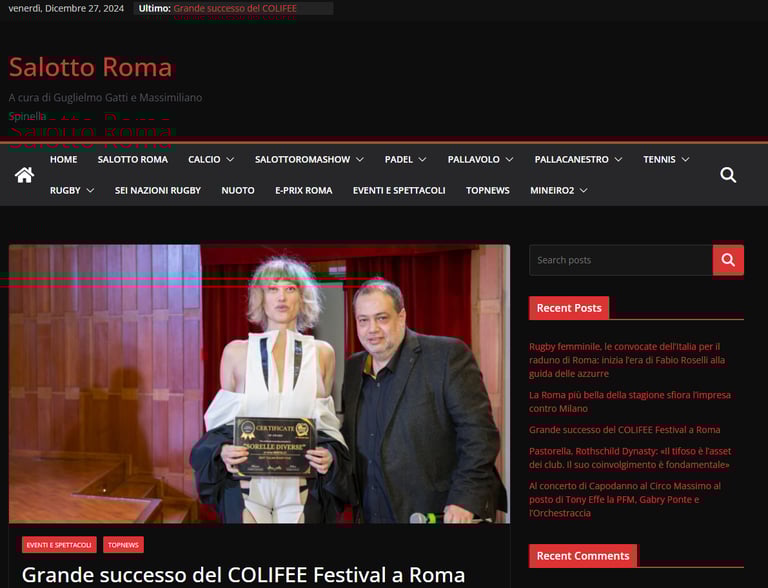Click the white home icon in navigation bar

click(x=24, y=175)
